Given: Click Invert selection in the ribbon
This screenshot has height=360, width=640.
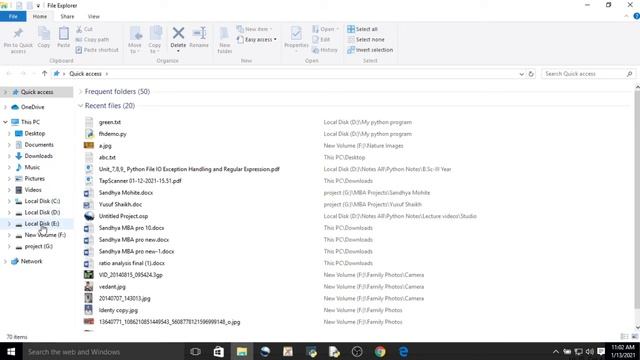Looking at the screenshot, I should (370, 50).
